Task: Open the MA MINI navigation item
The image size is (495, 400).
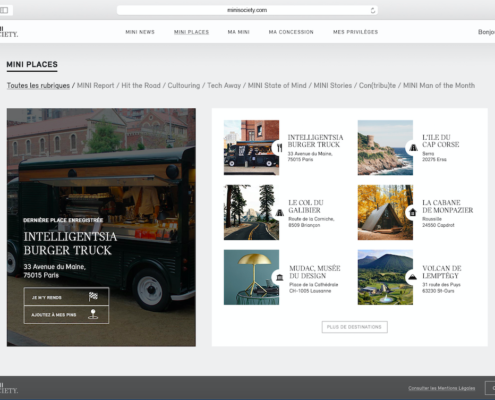Action: [238, 32]
